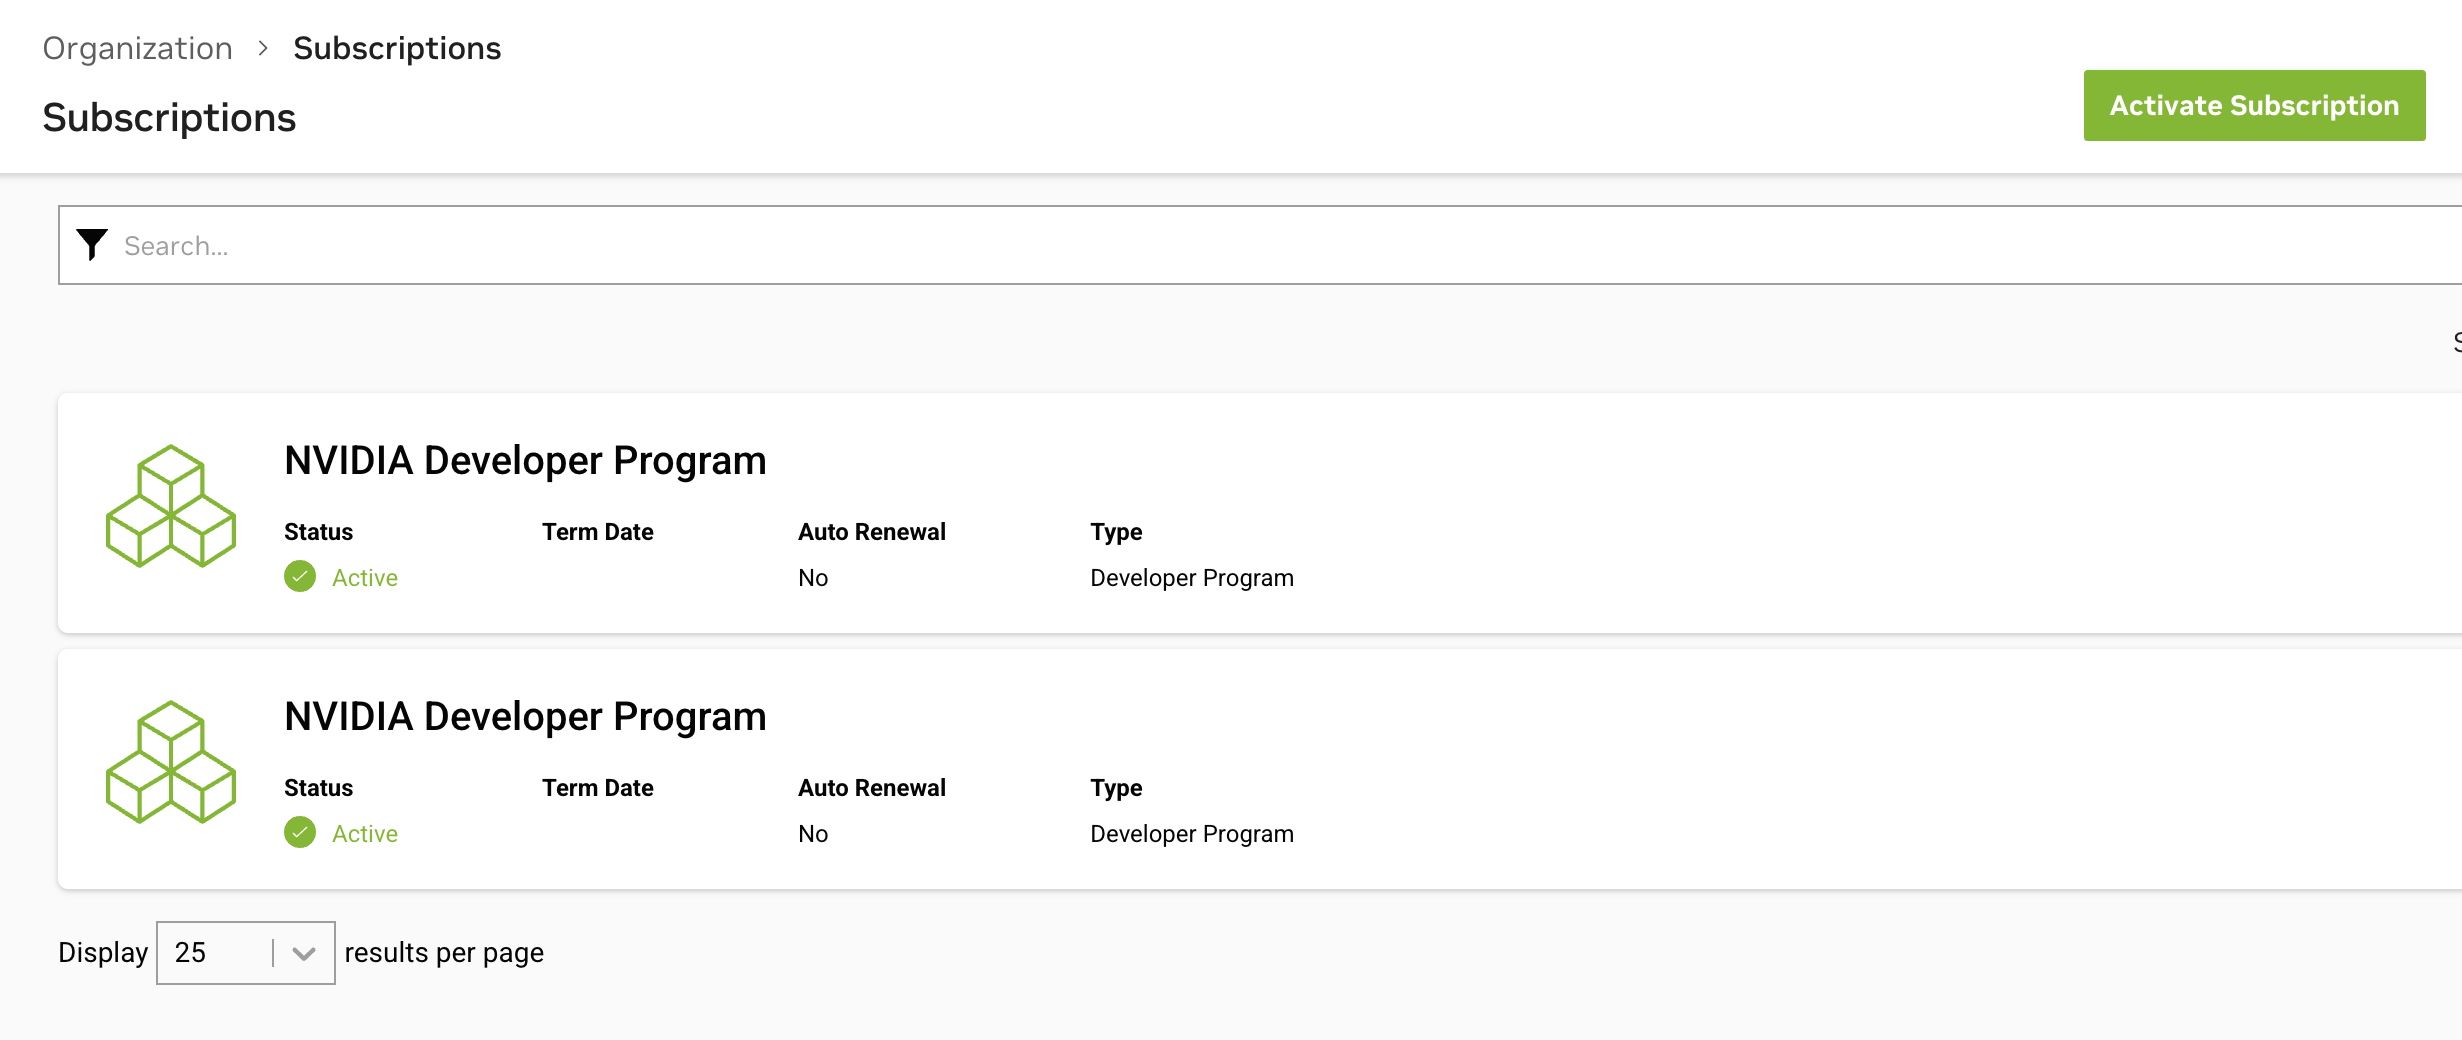Viewport: 2462px width, 1040px height.
Task: Click the first subscription's Developer Program type value
Action: tap(1192, 578)
